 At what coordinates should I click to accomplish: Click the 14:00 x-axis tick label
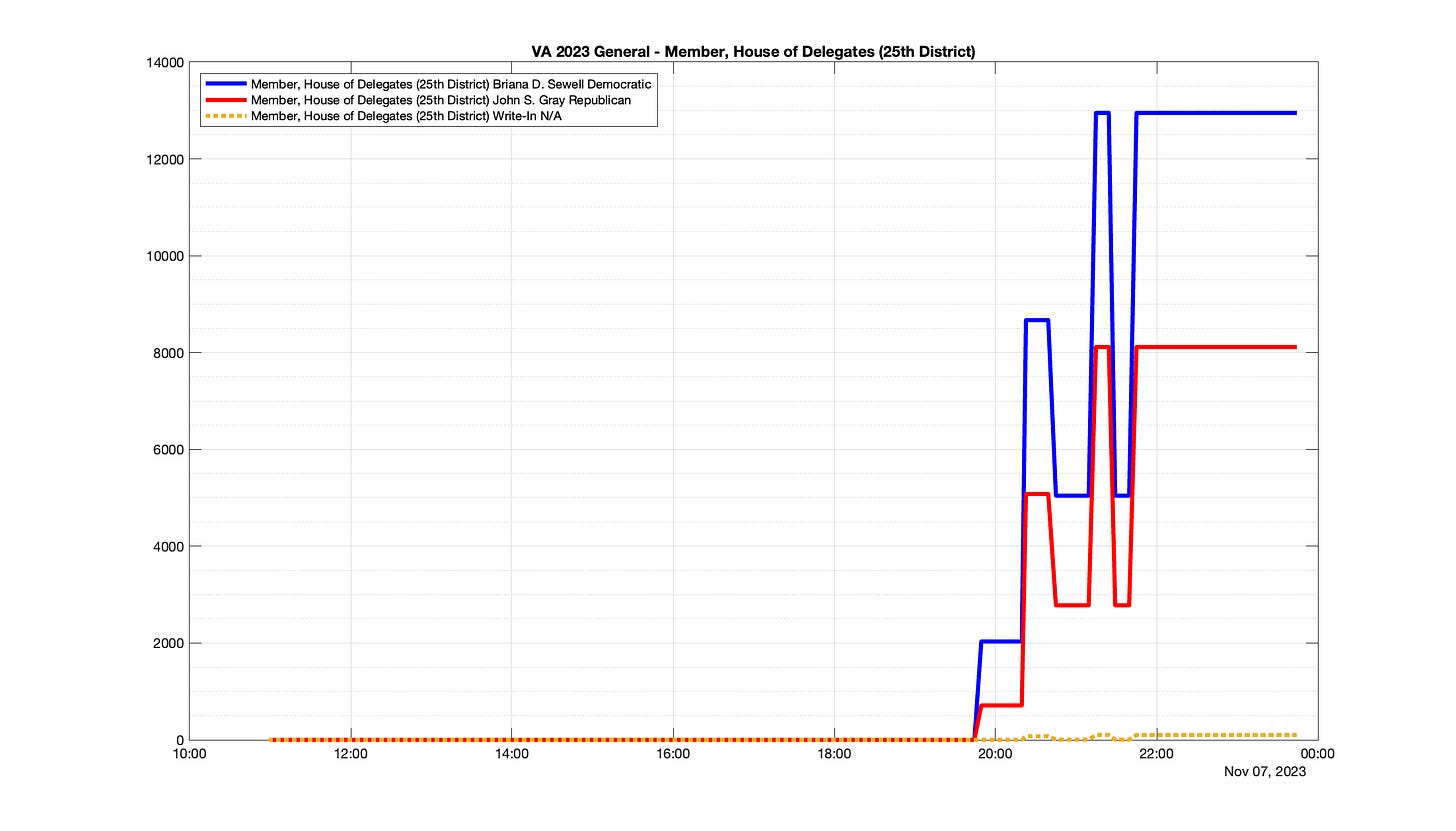pyautogui.click(x=512, y=754)
